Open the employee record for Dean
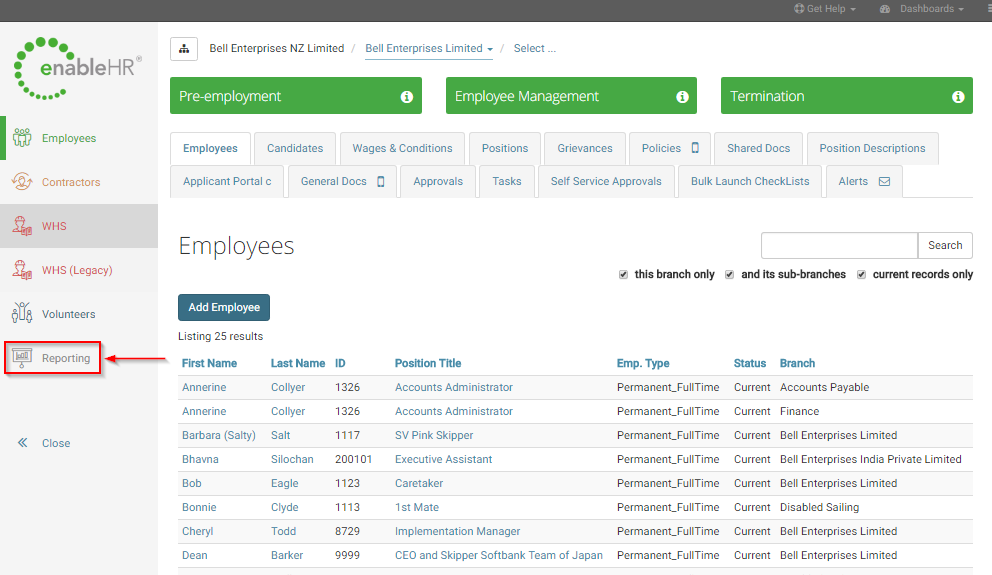Image resolution: width=992 pixels, height=575 pixels. point(194,555)
